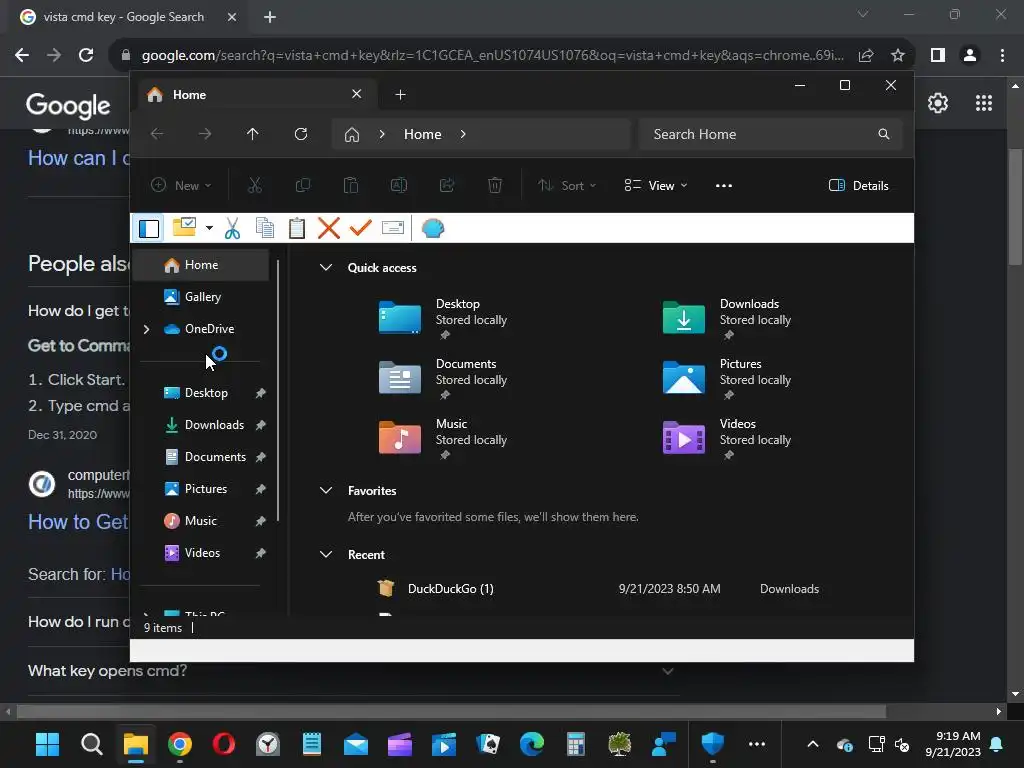The image size is (1024, 768).
Task: Open the New dropdown in File Explorer
Action: pyautogui.click(x=181, y=185)
